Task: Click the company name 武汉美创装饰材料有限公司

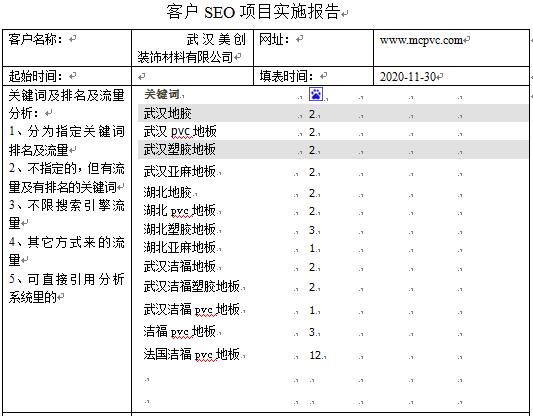Action: [191, 48]
